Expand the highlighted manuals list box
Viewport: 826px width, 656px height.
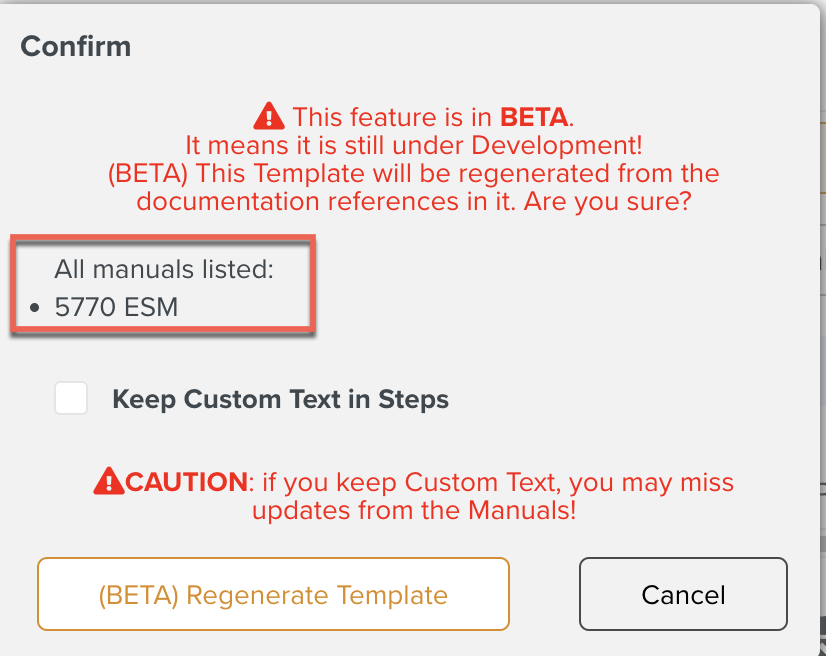pos(162,287)
